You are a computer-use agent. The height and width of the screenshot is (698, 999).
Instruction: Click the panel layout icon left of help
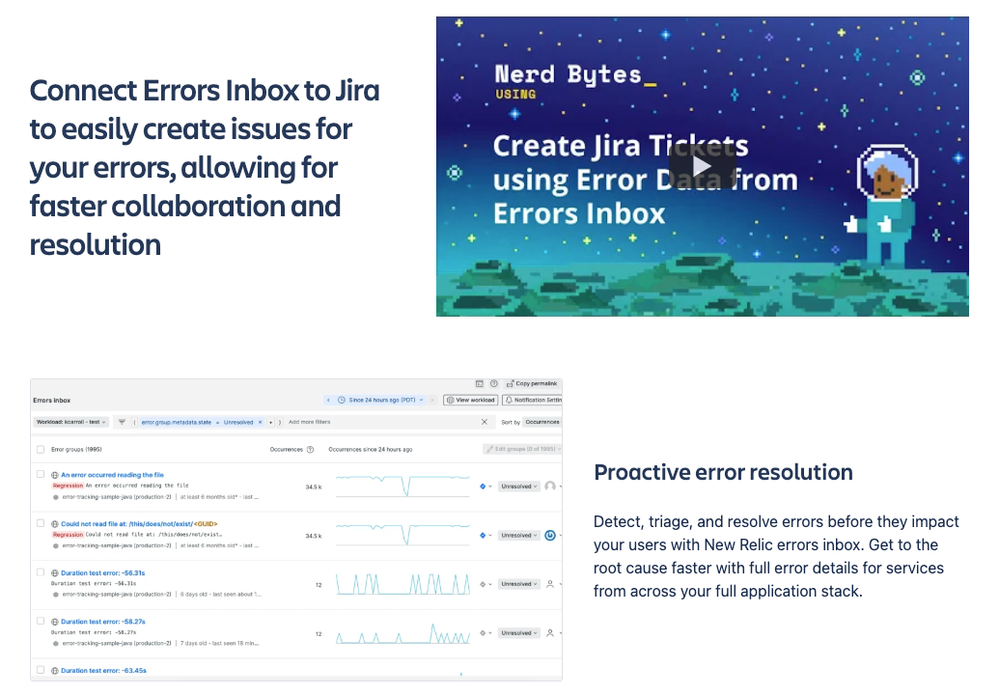(480, 383)
